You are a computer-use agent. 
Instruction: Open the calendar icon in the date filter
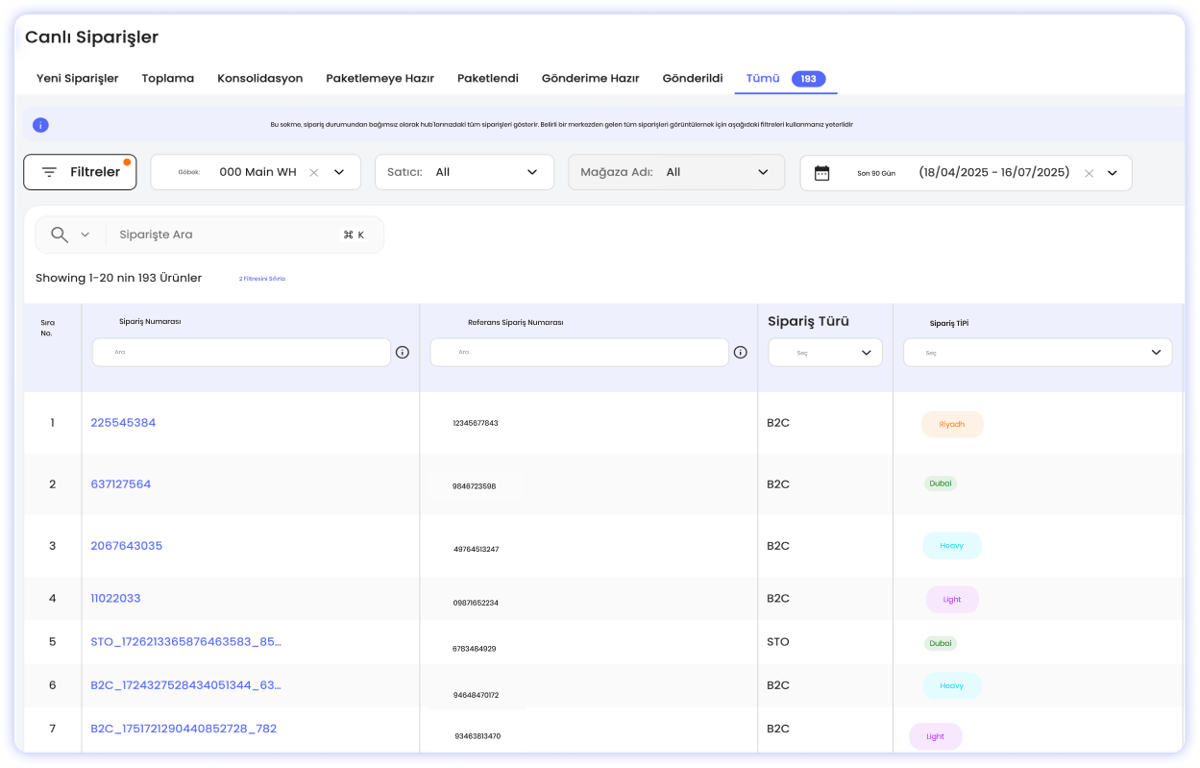pyautogui.click(x=824, y=172)
